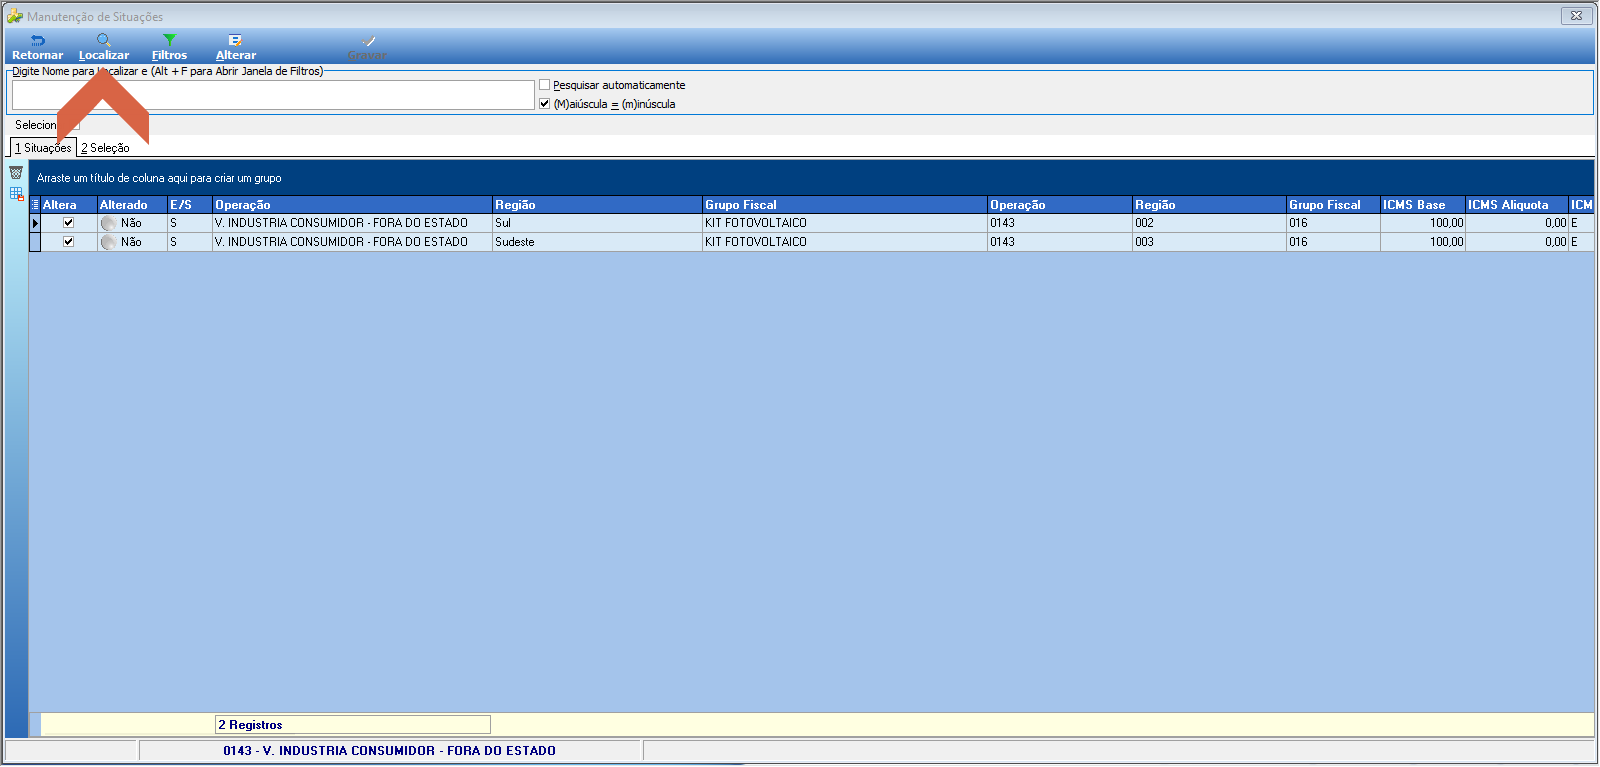
Task: Click the Retornar toolbar button
Action: (x=37, y=47)
